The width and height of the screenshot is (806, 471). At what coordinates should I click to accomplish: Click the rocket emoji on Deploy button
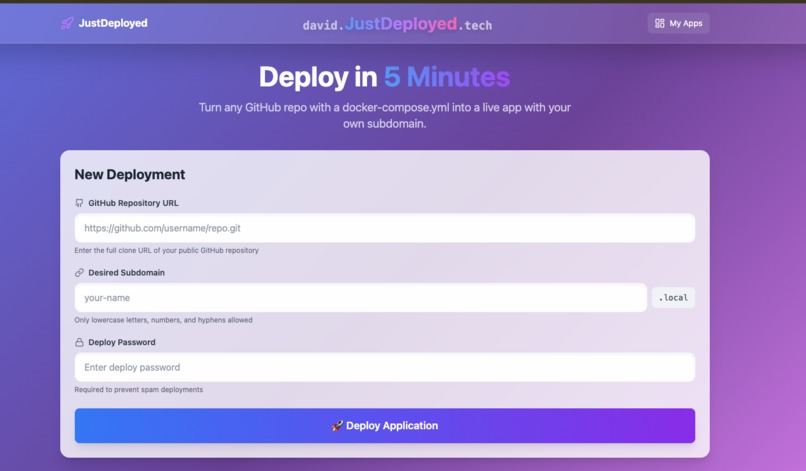pyautogui.click(x=337, y=426)
